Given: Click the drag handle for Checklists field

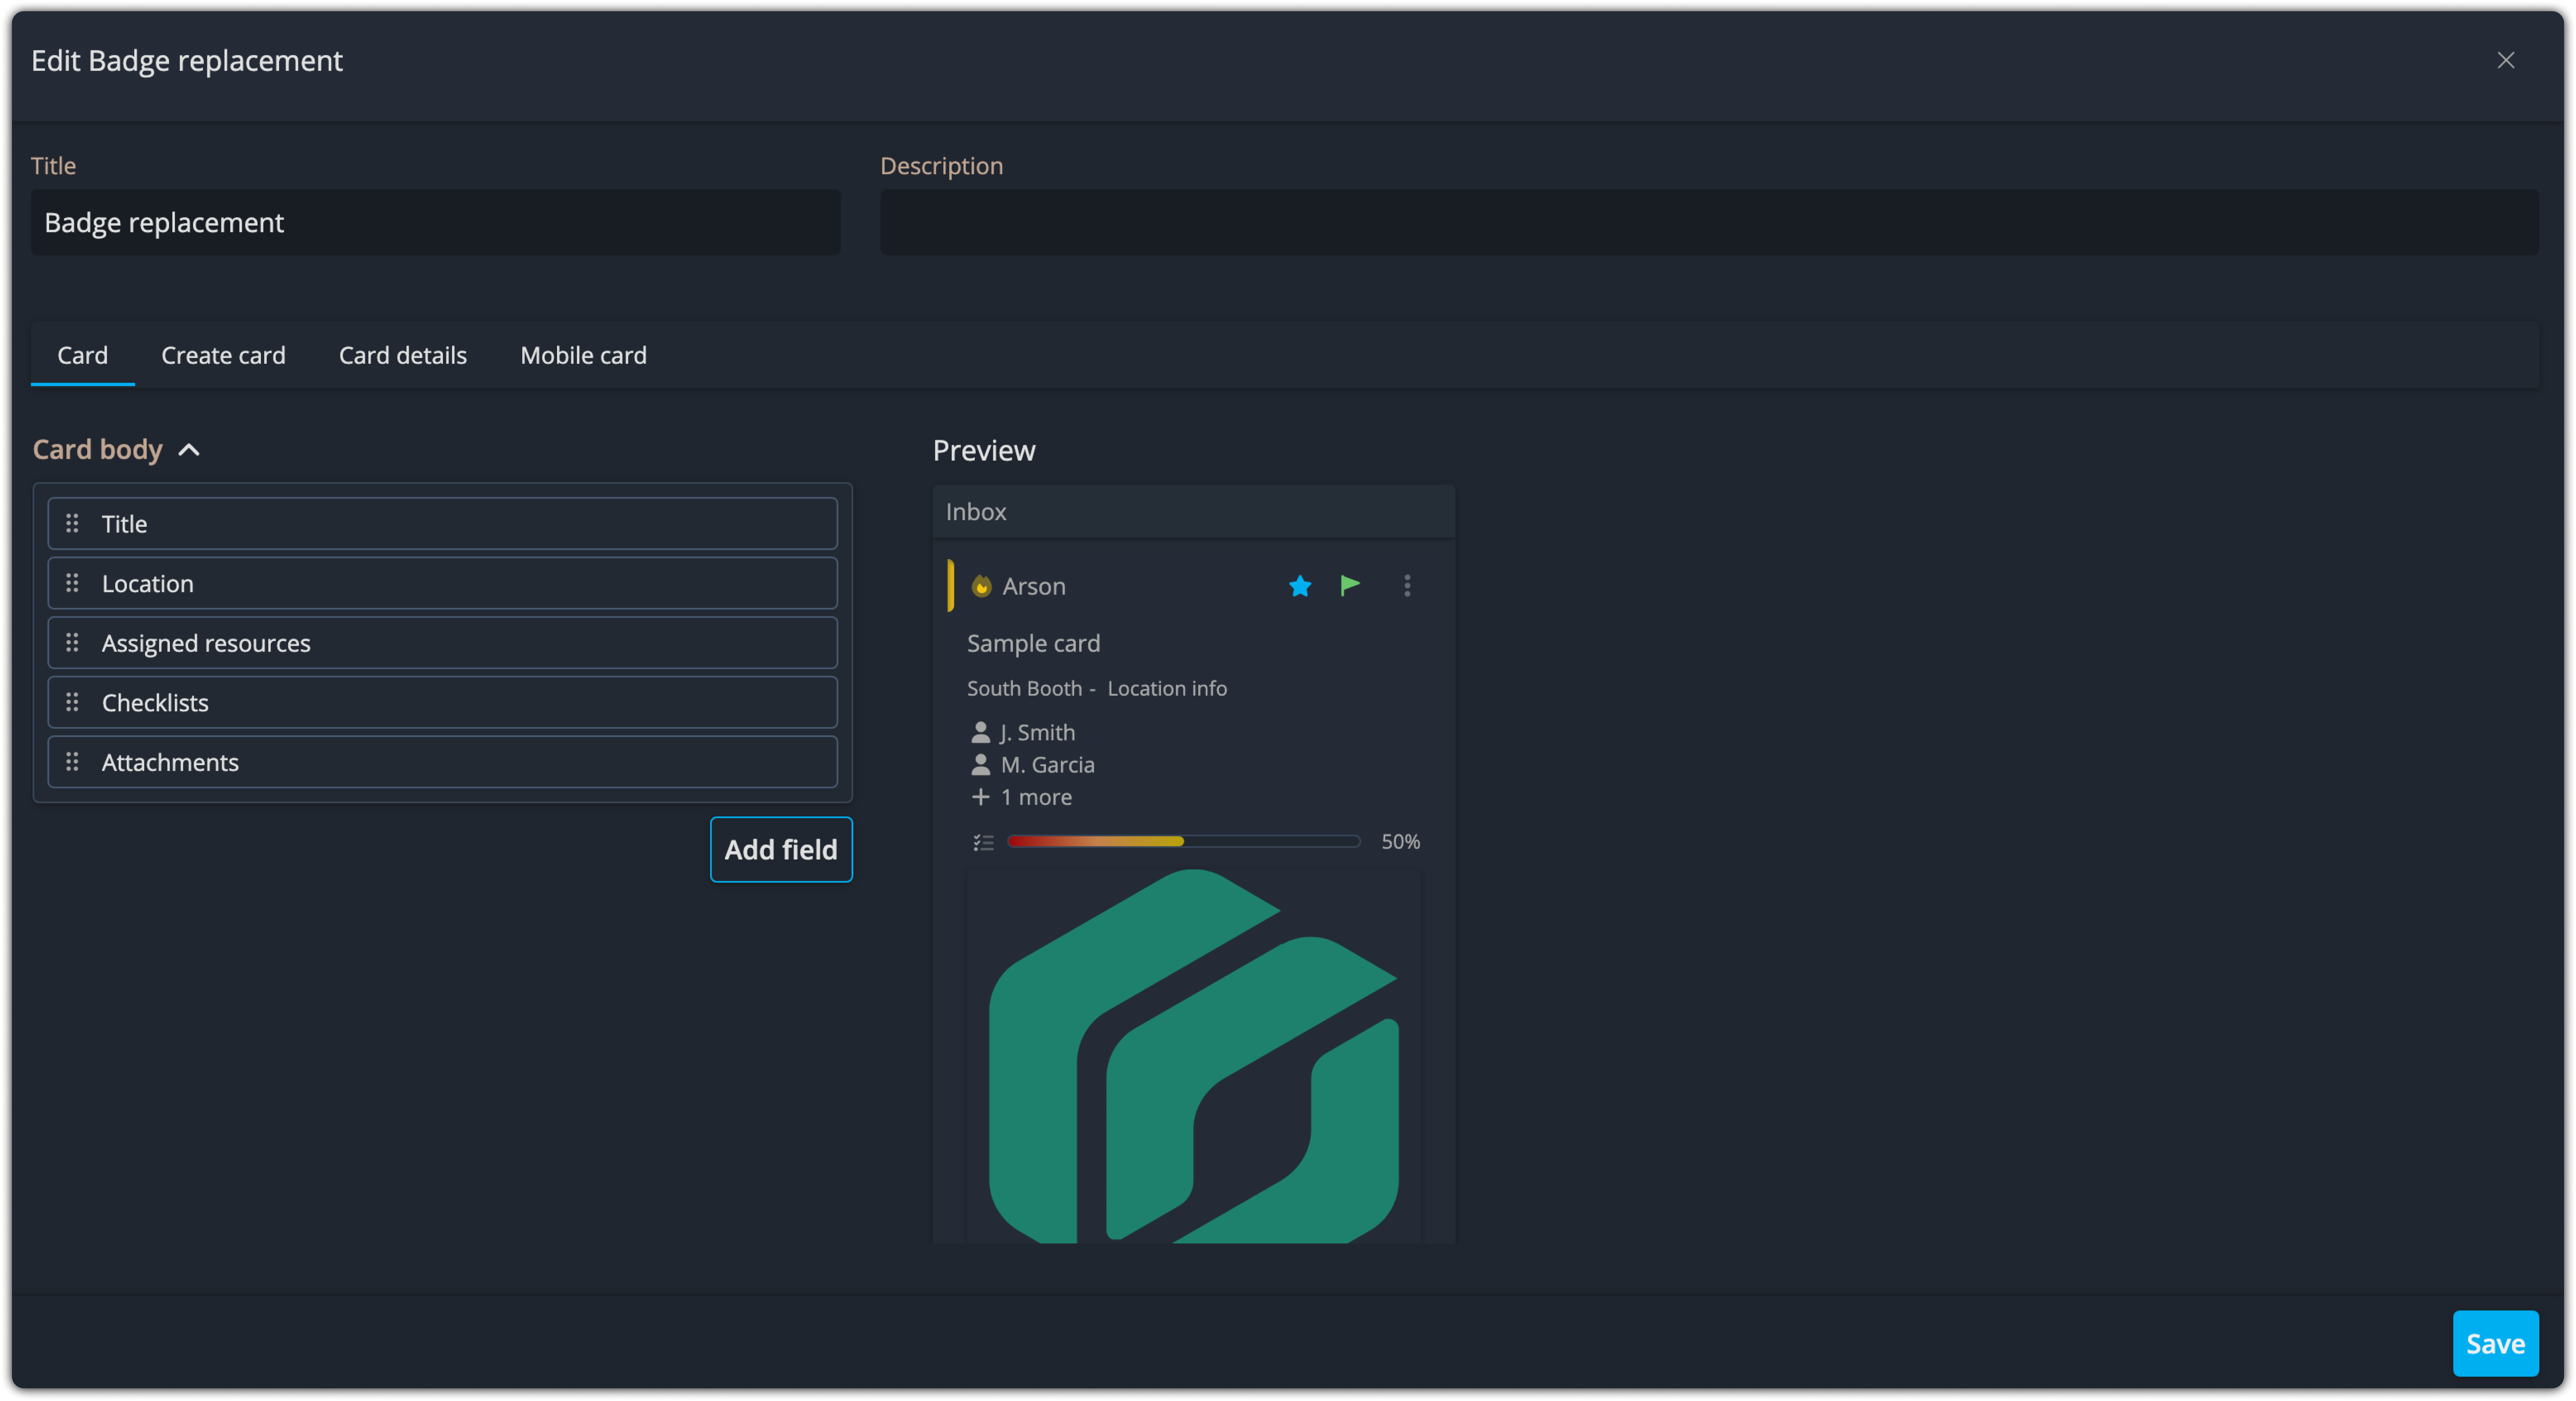Looking at the screenshot, I should click(72, 702).
